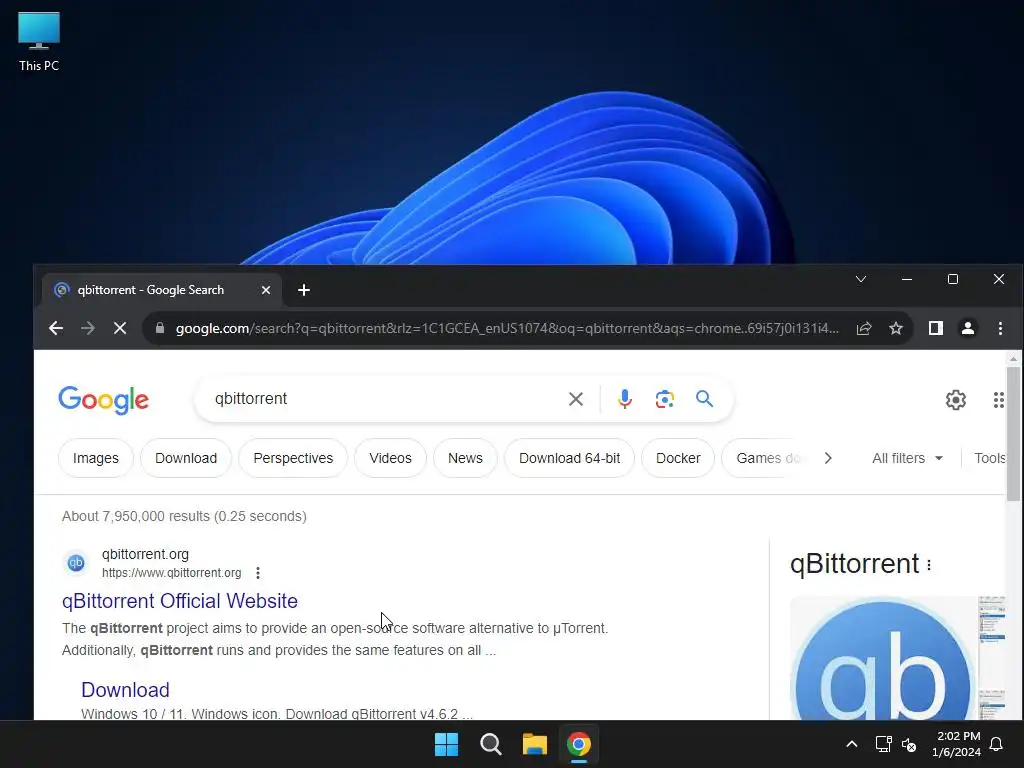Open qBittorrent Official Website link

click(180, 601)
